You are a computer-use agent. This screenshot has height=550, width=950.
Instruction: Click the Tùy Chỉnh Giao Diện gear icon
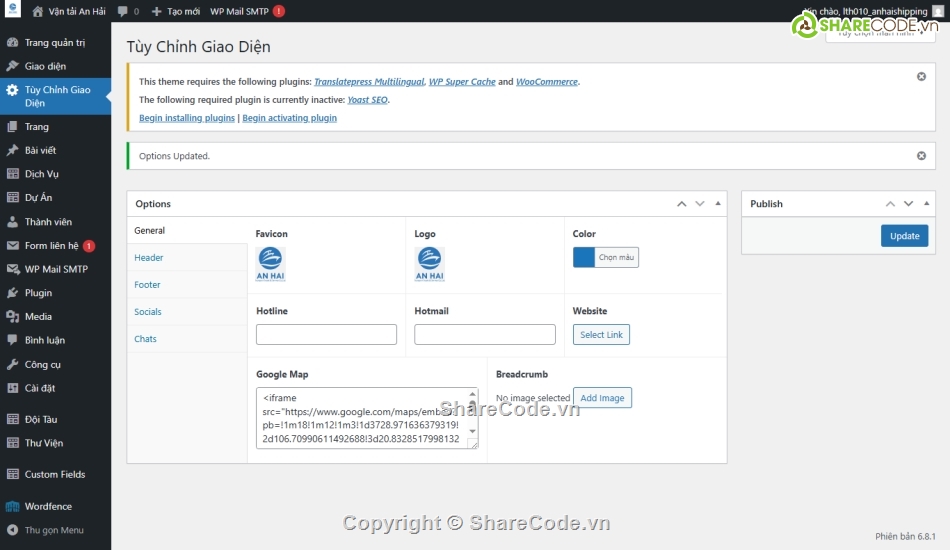pyautogui.click(x=12, y=90)
